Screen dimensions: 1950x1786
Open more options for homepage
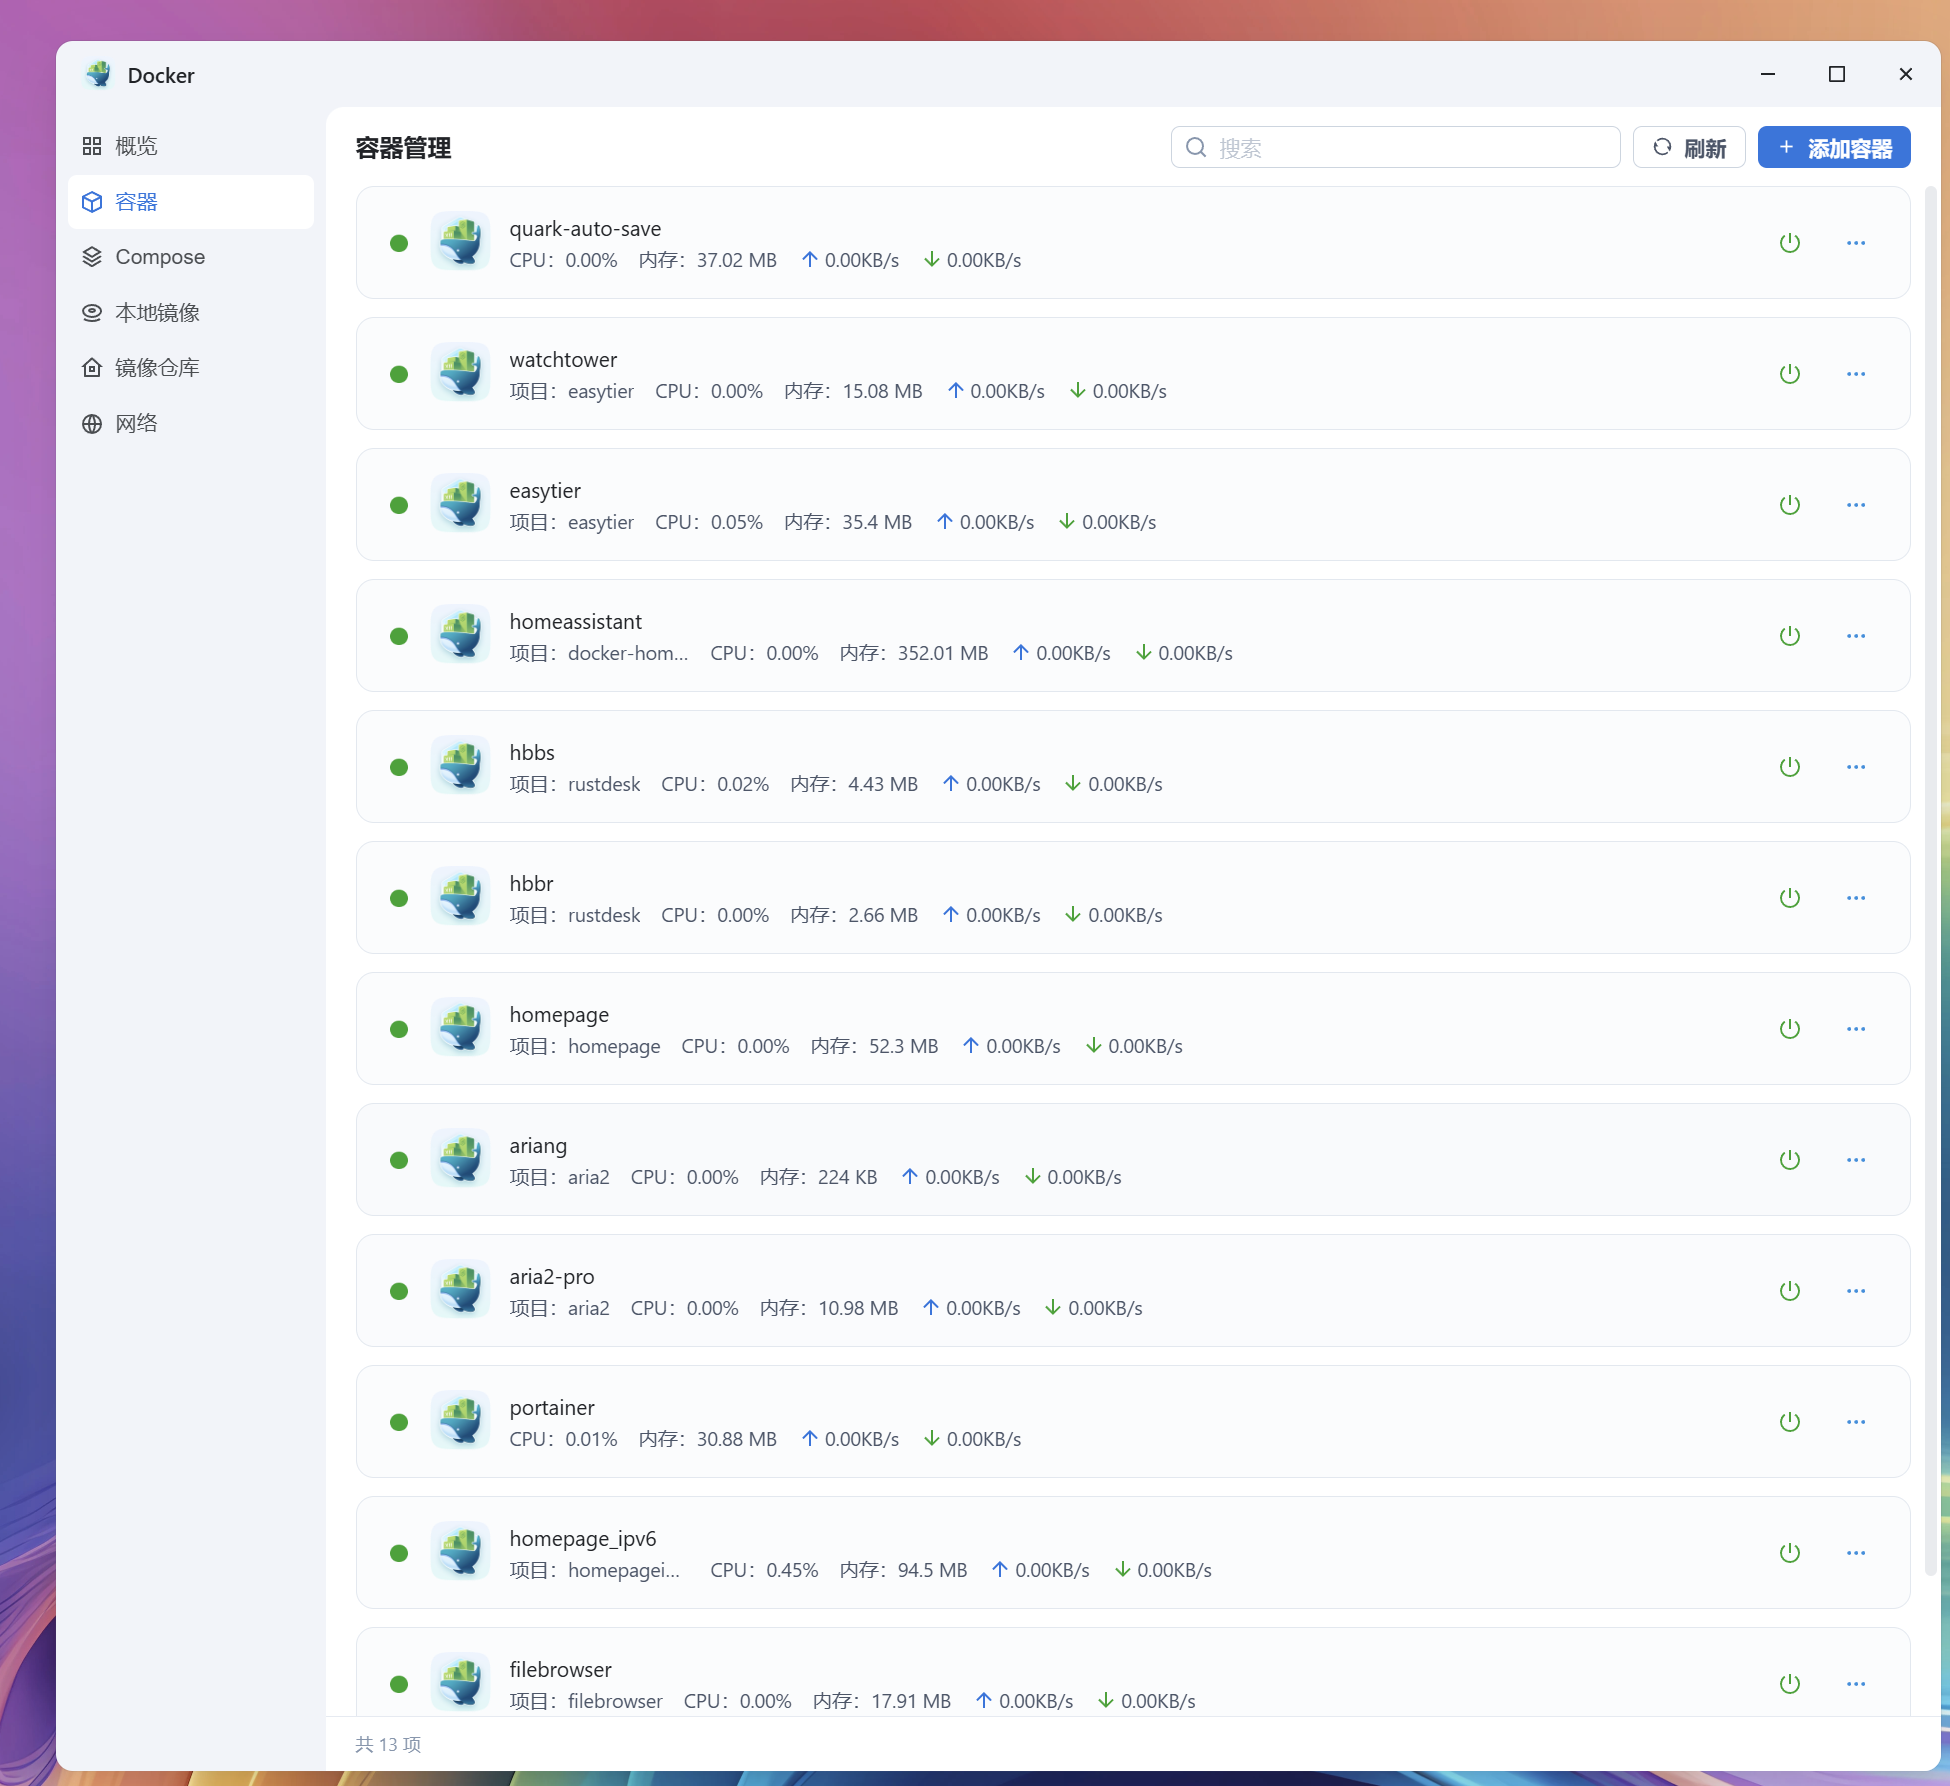1856,1029
